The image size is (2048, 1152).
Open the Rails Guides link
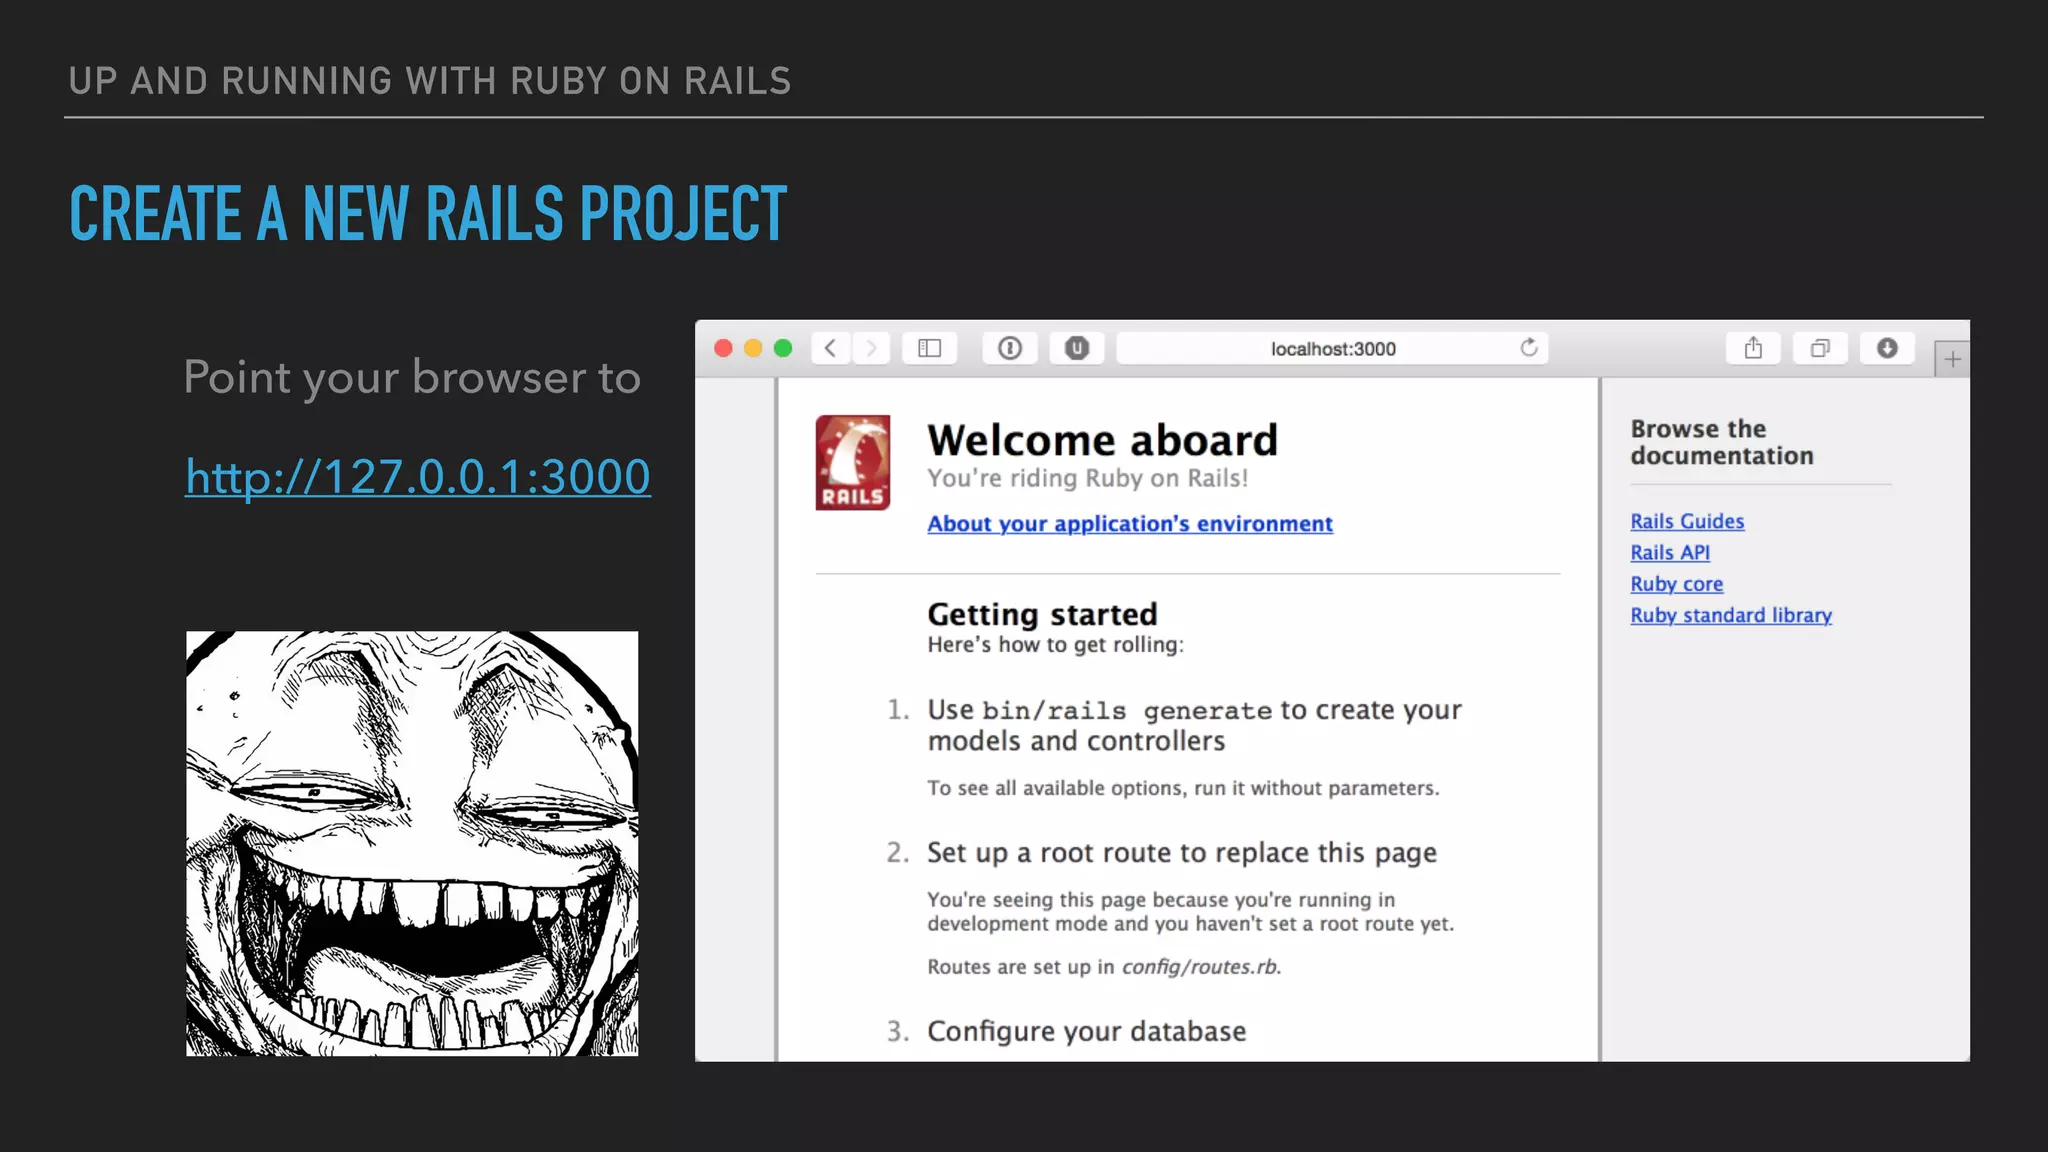[1687, 521]
